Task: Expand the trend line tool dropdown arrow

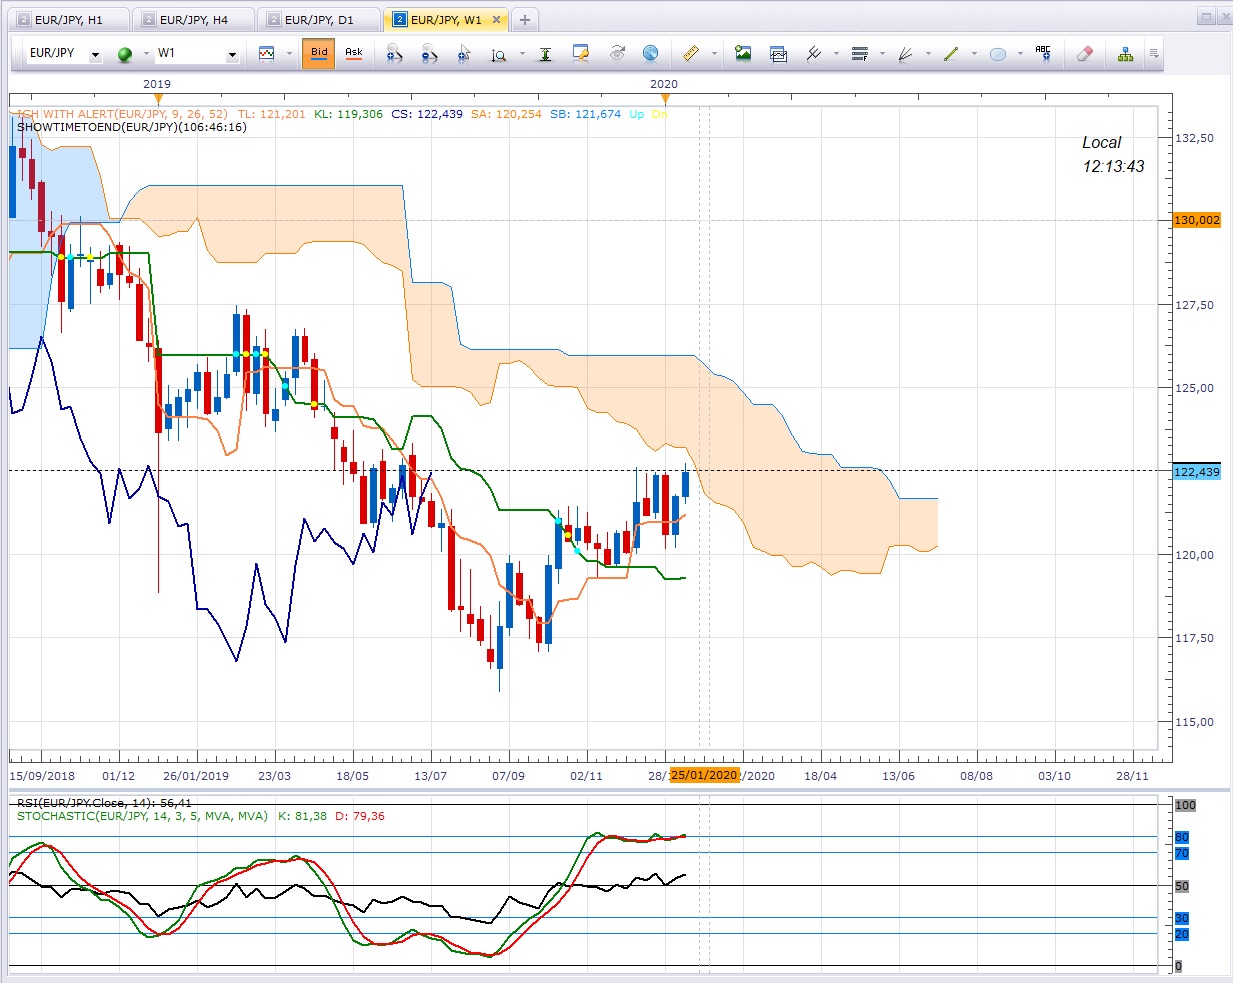Action: 974,54
